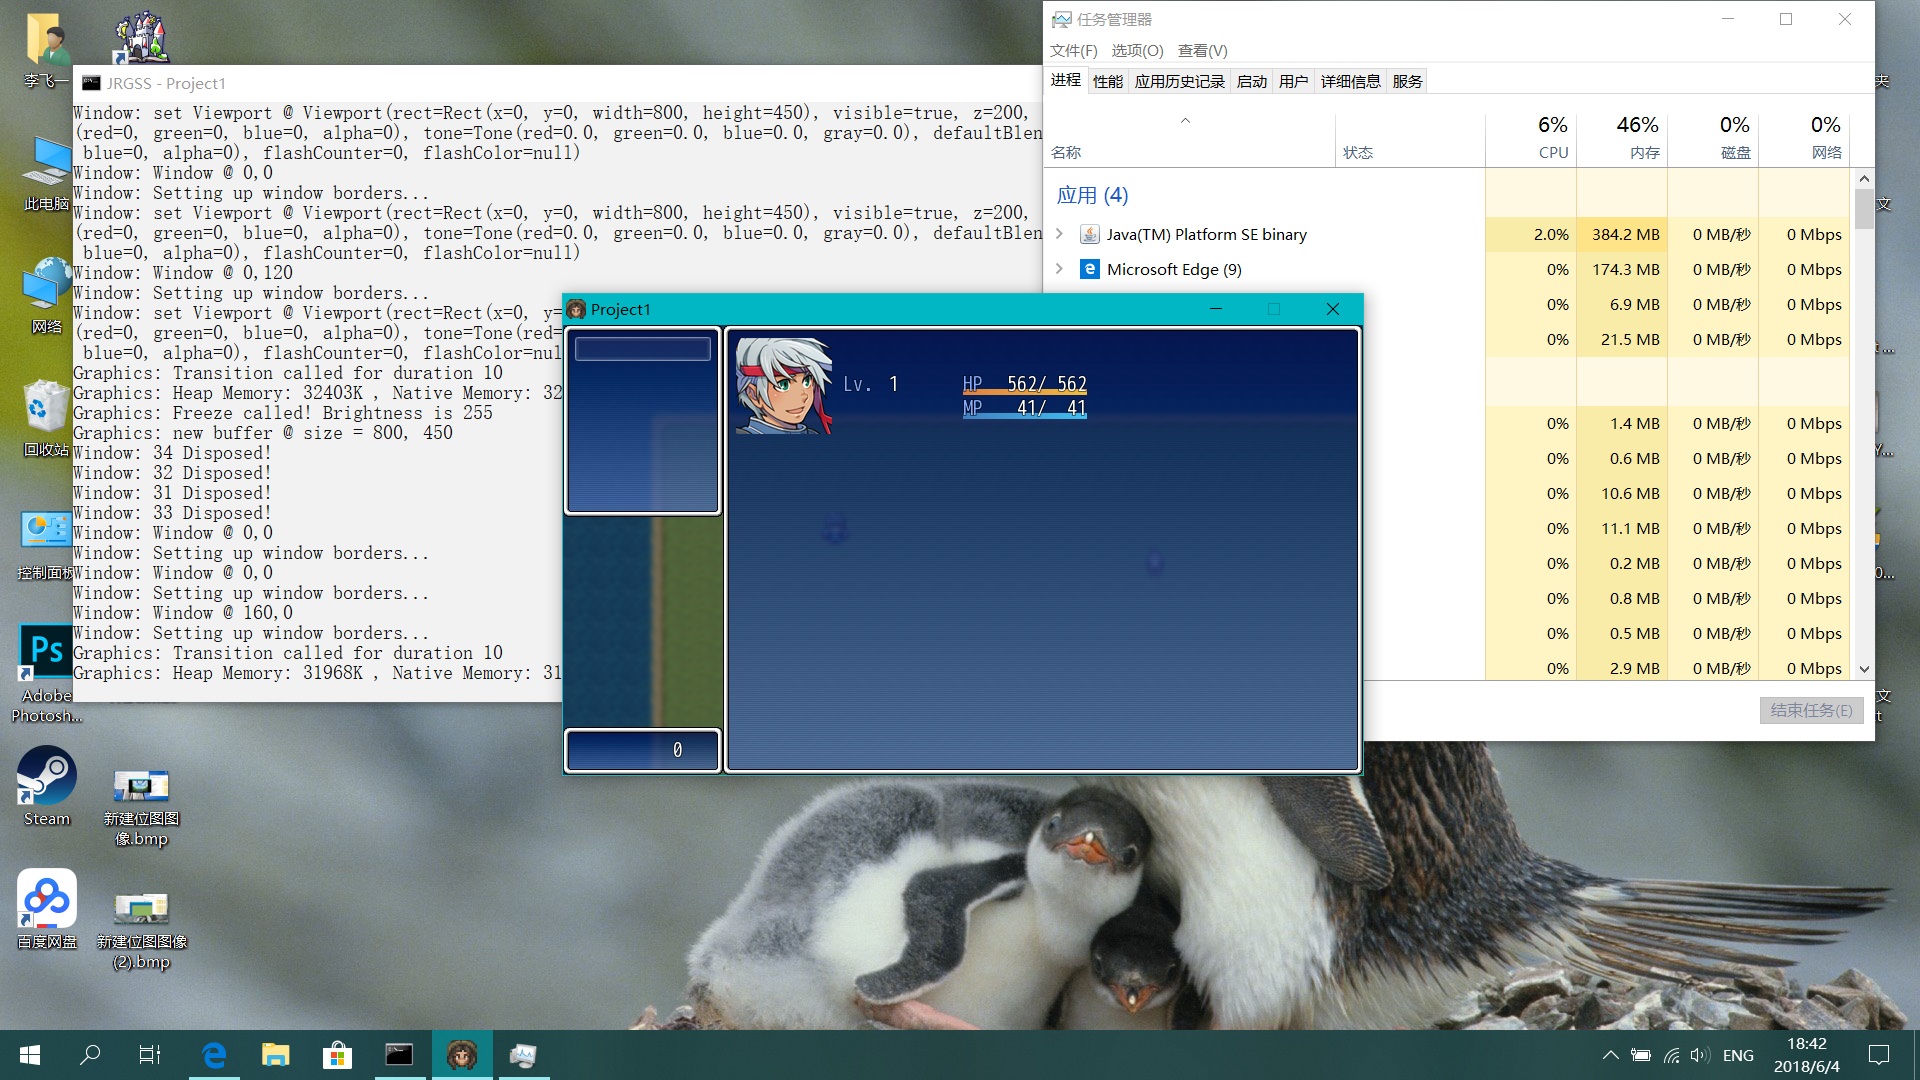Image resolution: width=1920 pixels, height=1080 pixels.
Task: Open File Explorer from taskbar
Action: pyautogui.click(x=275, y=1055)
